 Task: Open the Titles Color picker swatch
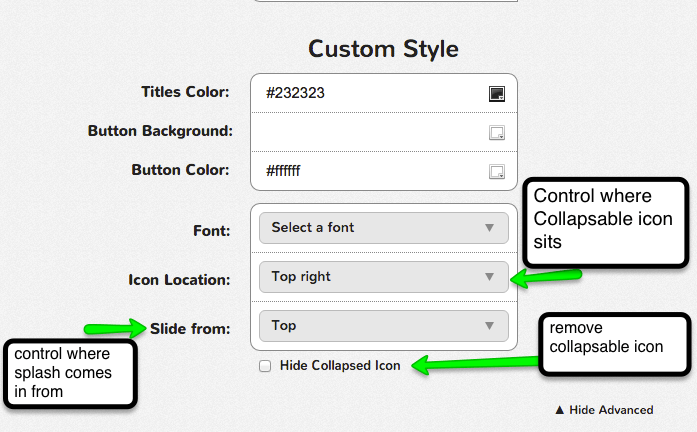pos(496,94)
